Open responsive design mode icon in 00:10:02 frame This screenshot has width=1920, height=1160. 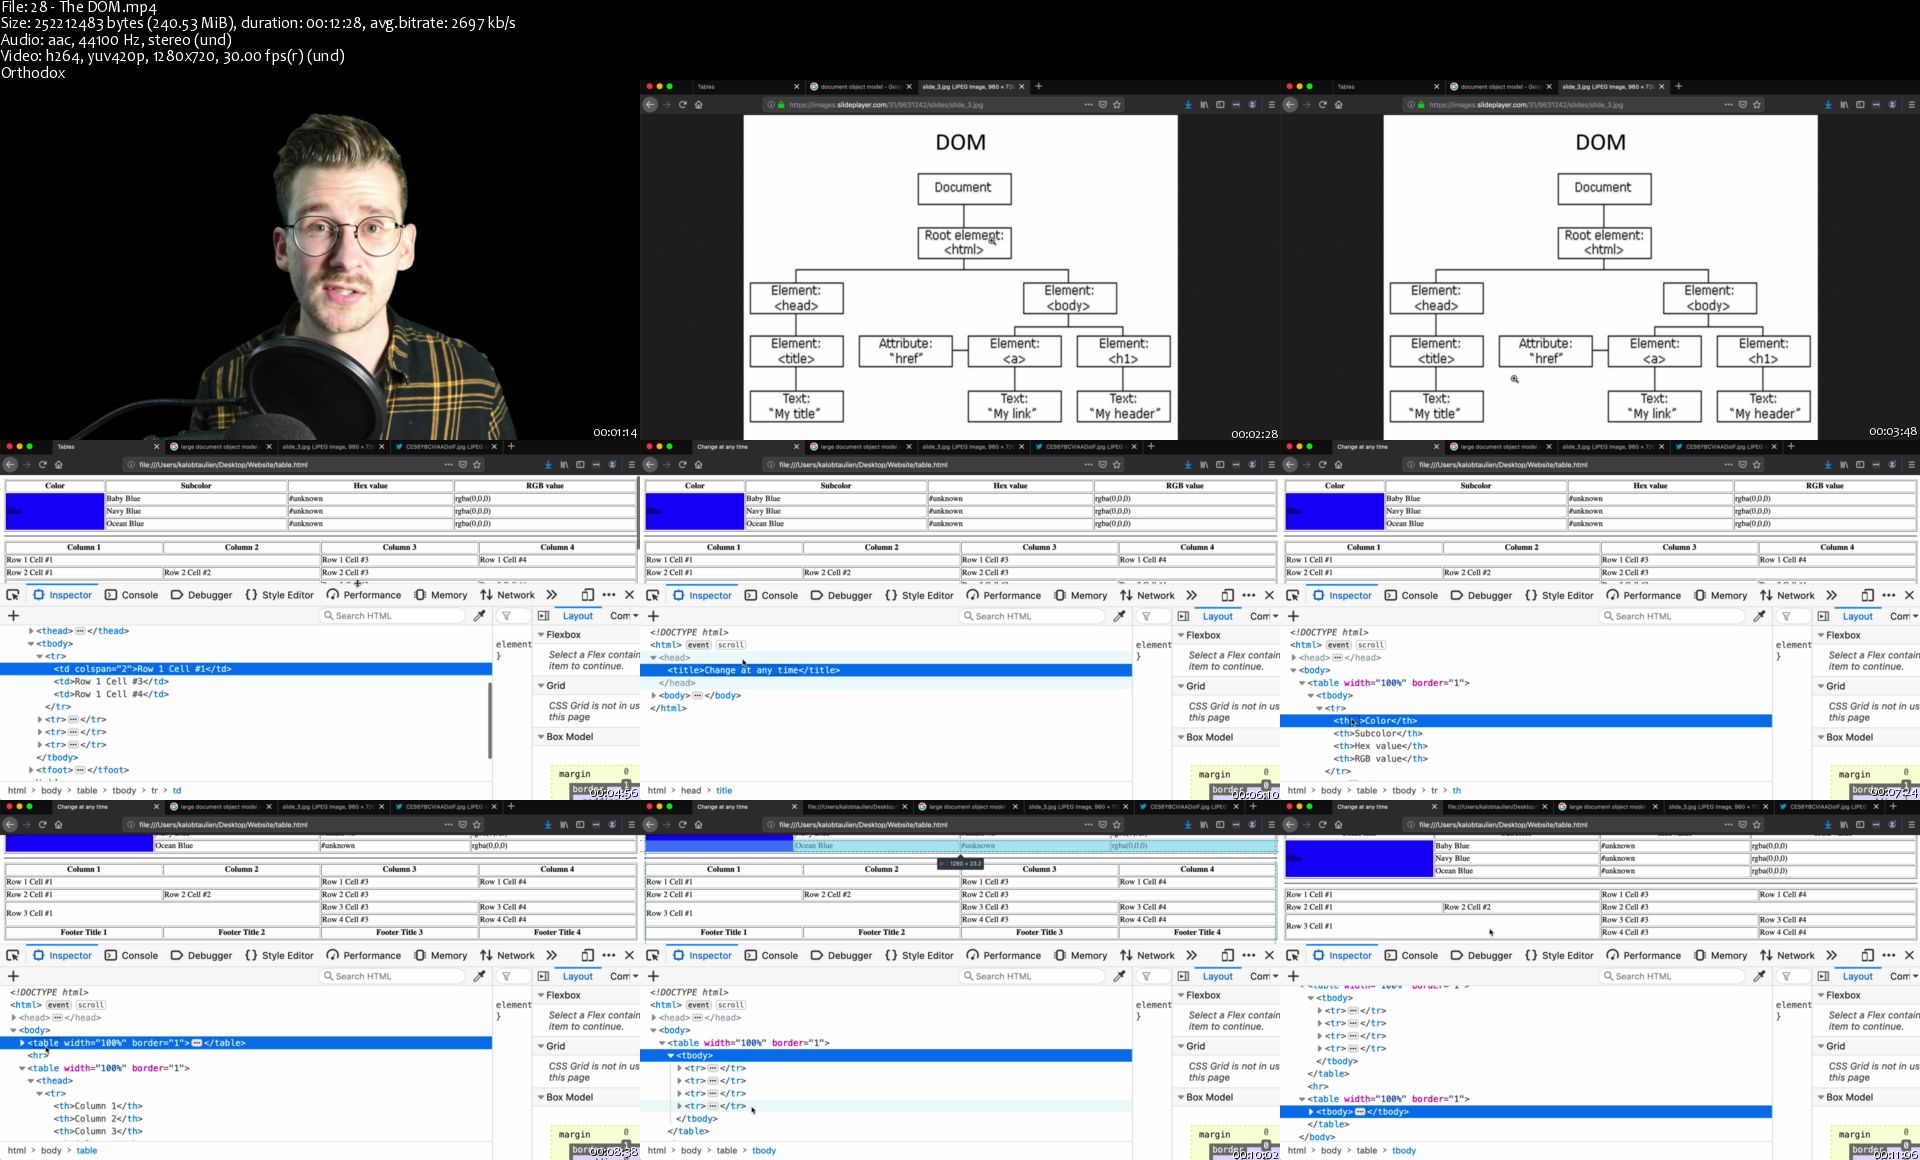[x=1227, y=955]
